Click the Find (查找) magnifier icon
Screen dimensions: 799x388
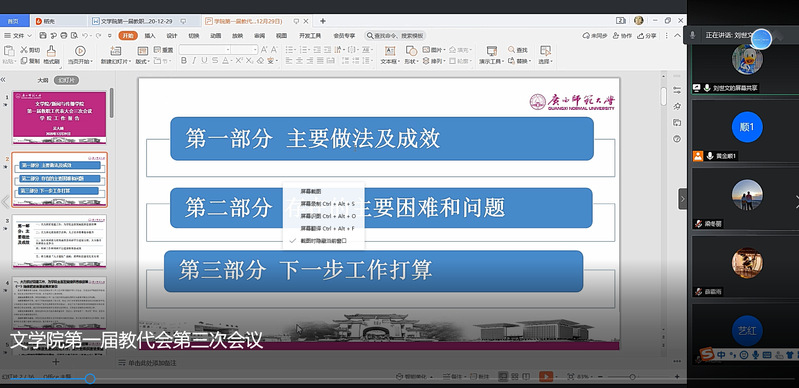[512, 50]
